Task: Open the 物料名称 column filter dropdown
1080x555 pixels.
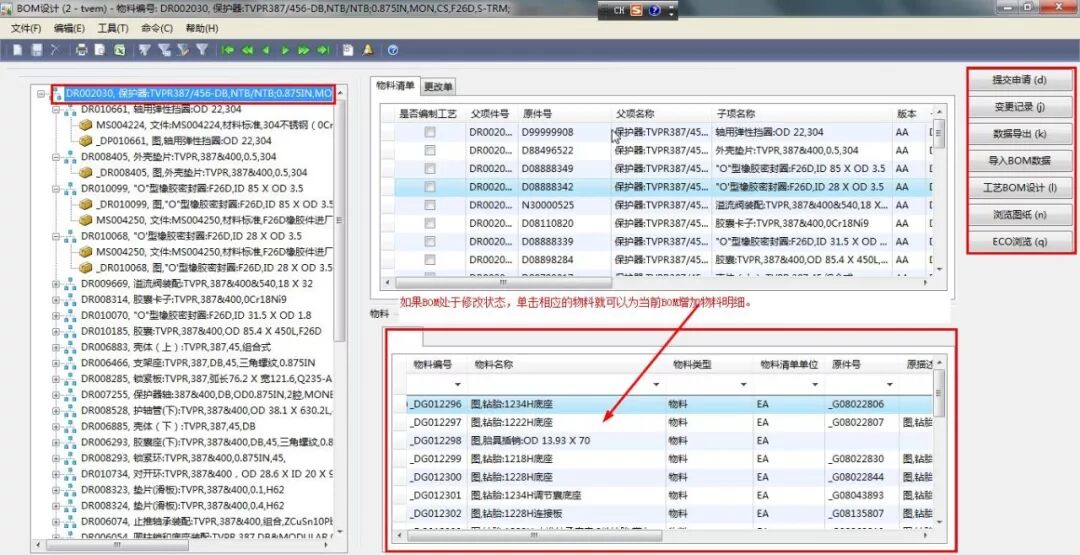Action: pos(656,384)
